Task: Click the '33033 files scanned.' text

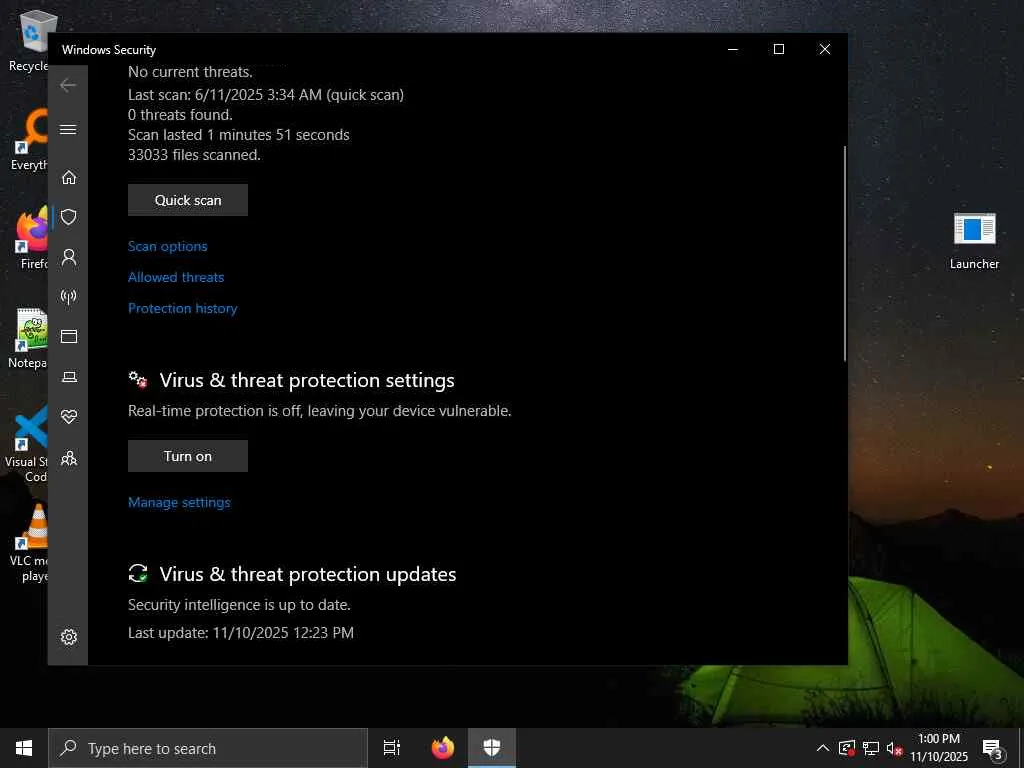Action: (x=195, y=155)
